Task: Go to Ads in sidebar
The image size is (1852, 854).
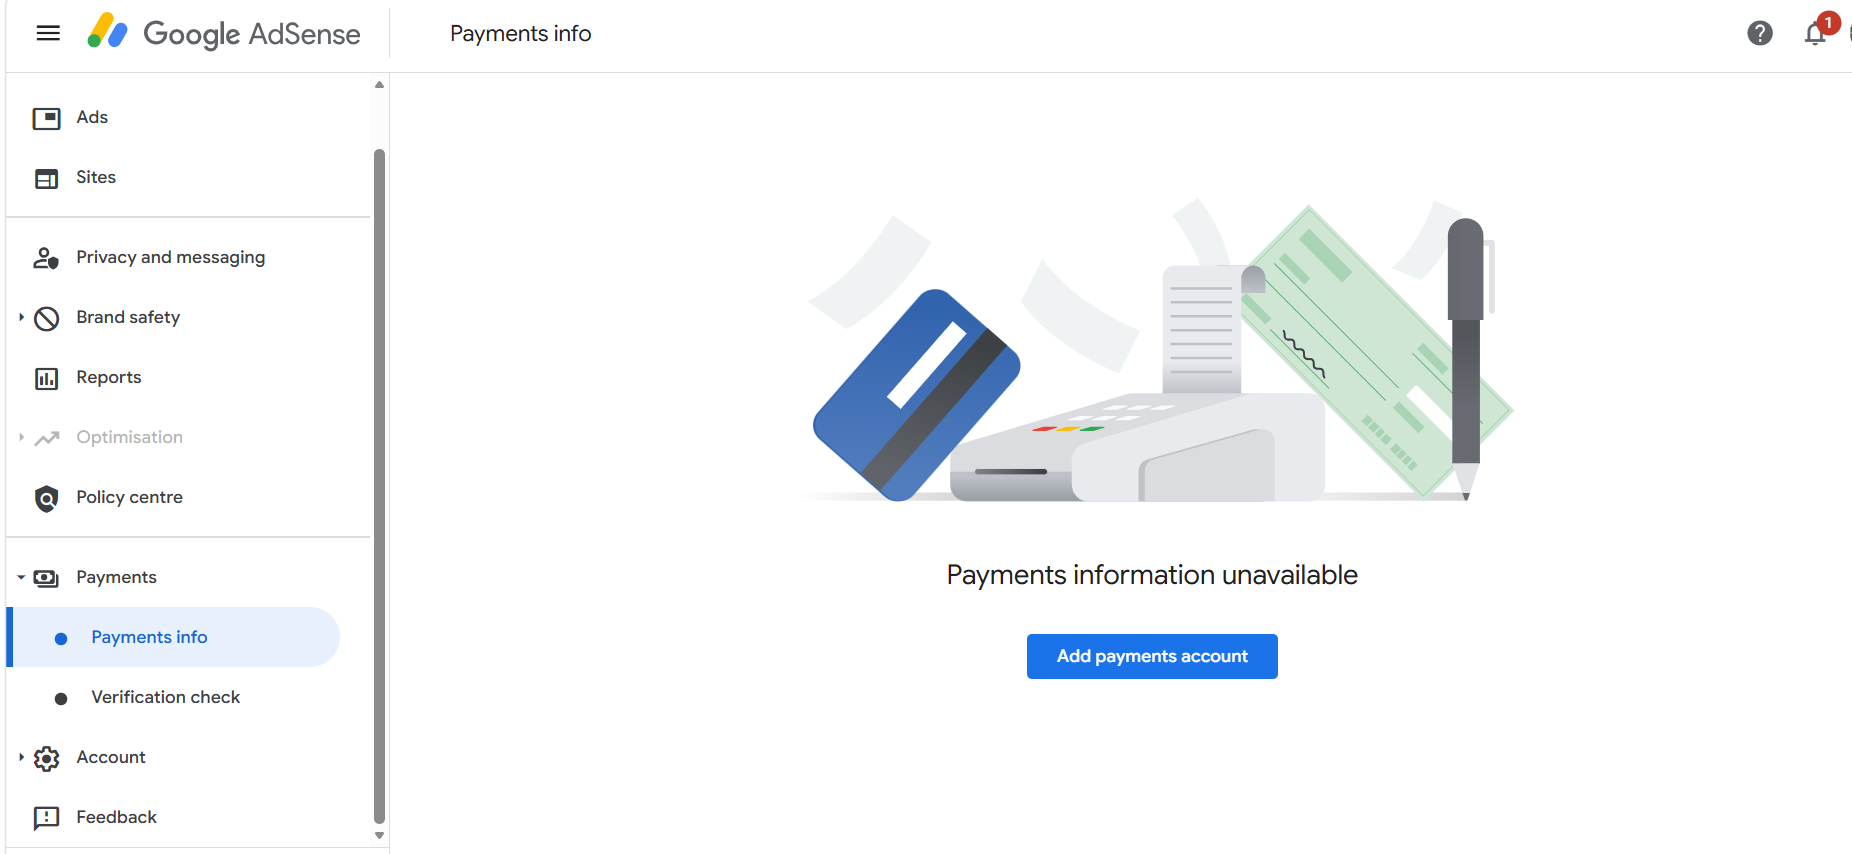Action: pyautogui.click(x=92, y=117)
